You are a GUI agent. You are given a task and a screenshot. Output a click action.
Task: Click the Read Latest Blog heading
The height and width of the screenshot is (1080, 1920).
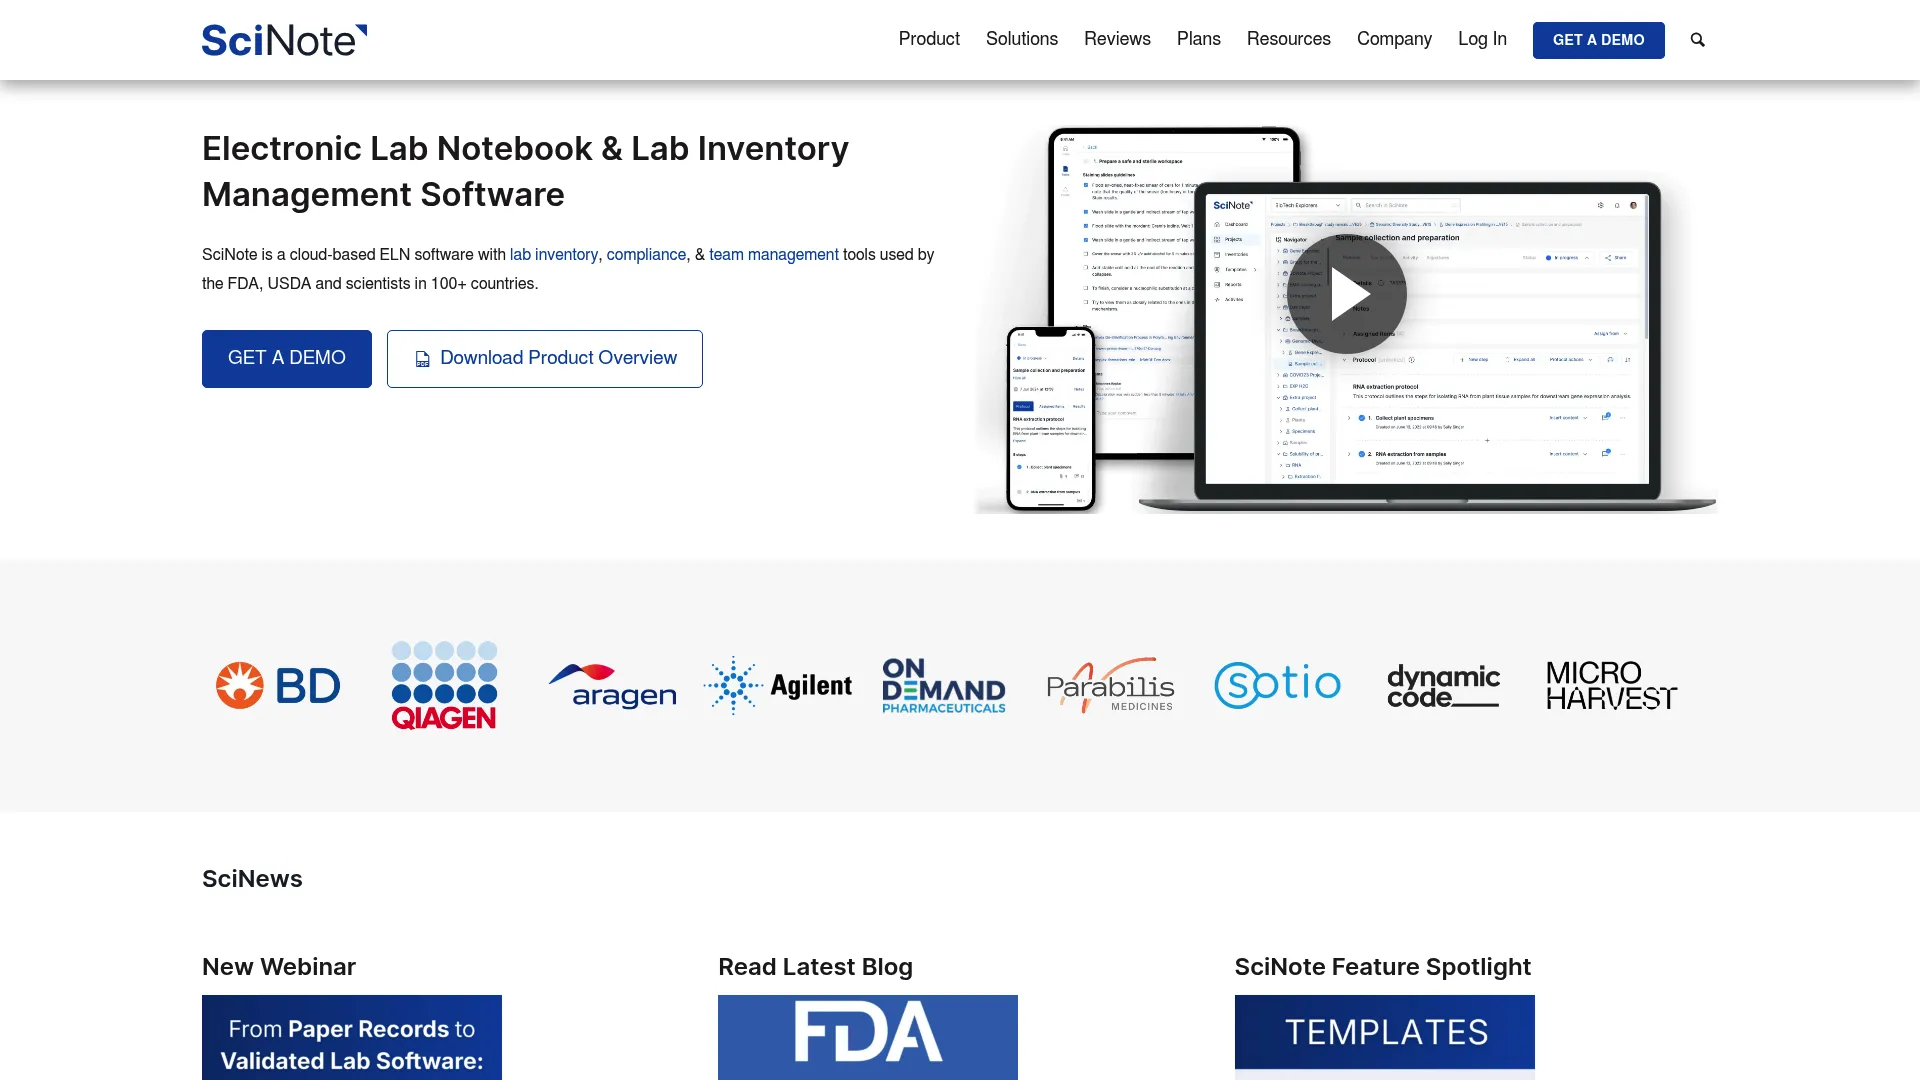815,967
